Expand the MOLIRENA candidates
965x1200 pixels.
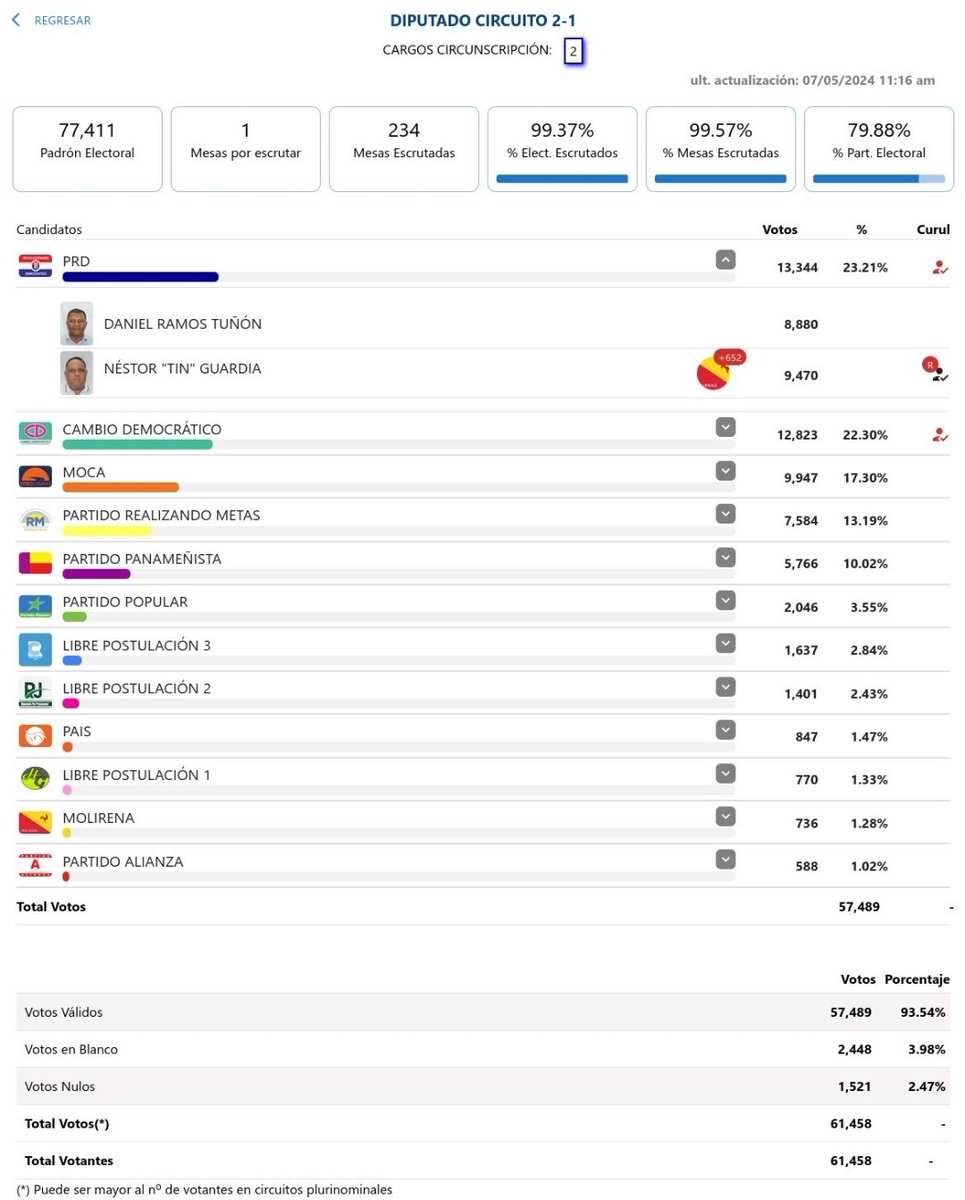[726, 816]
